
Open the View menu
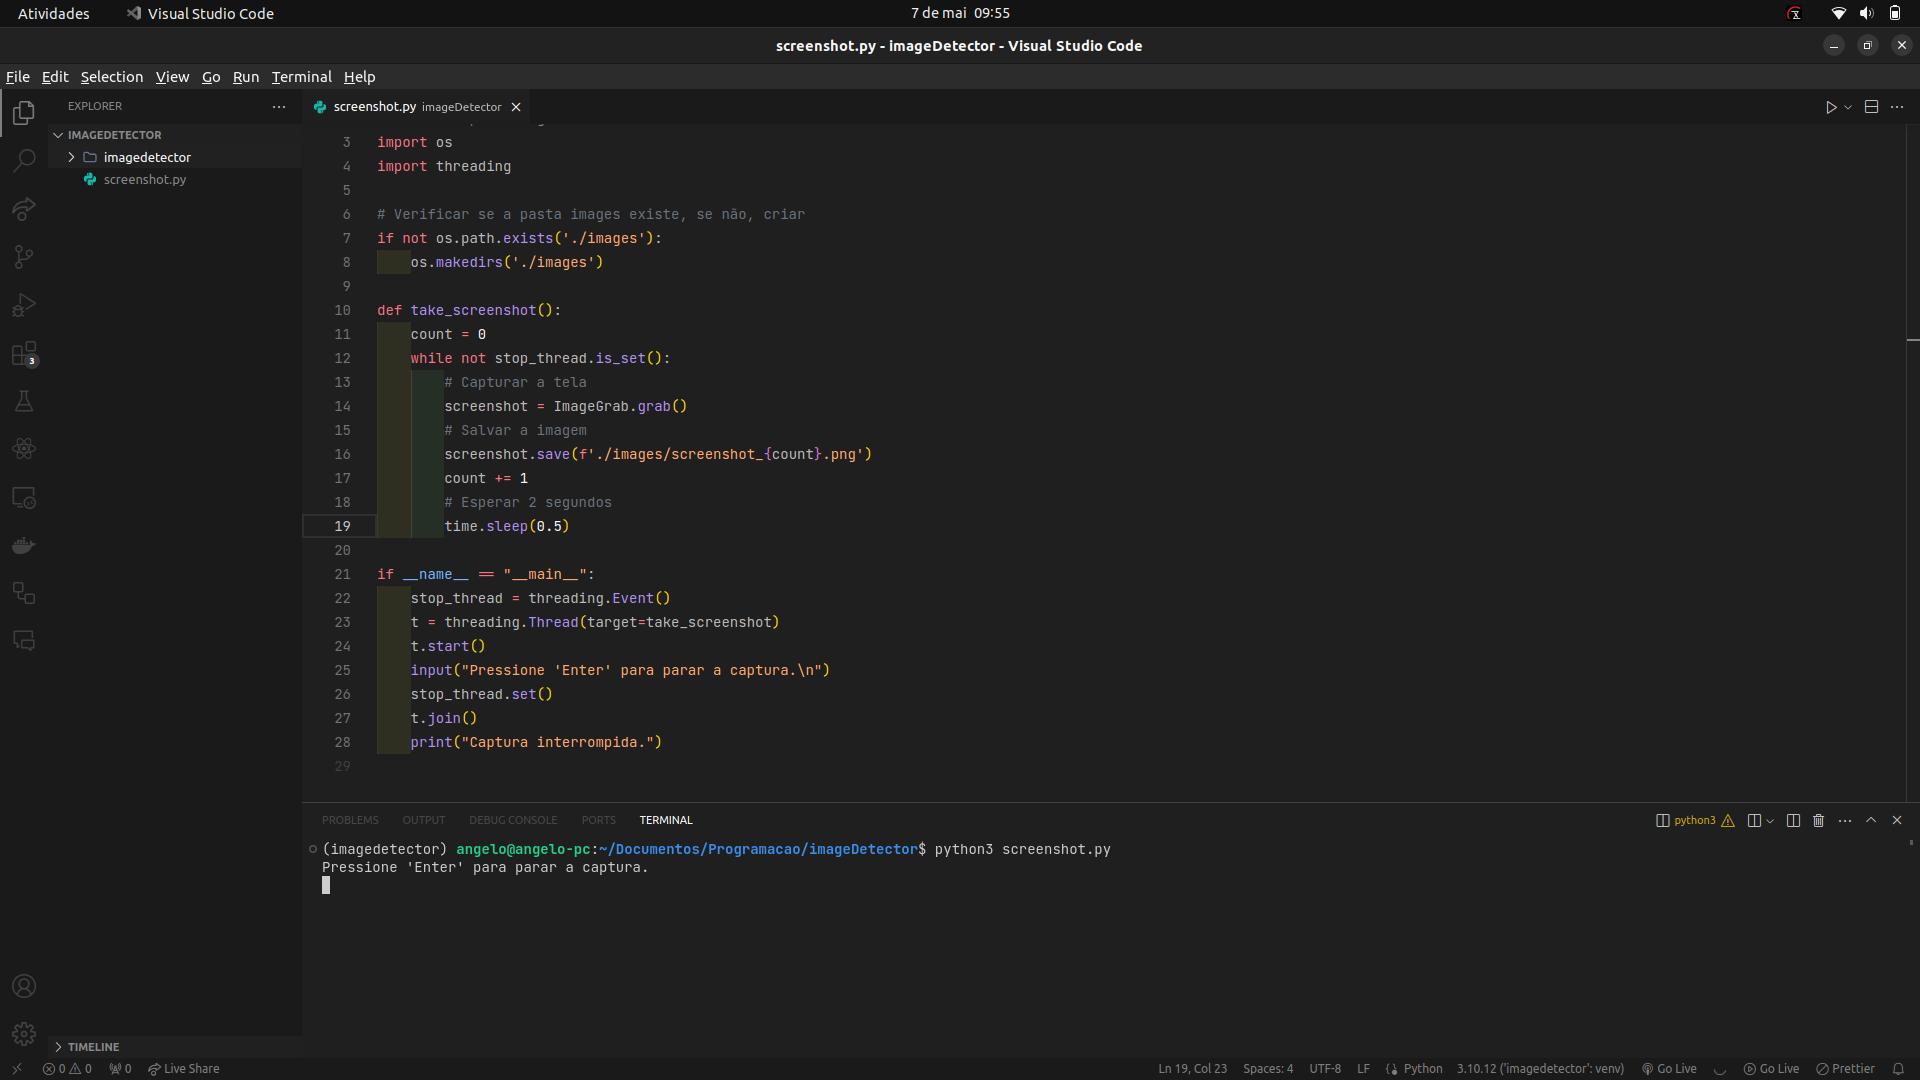[172, 77]
